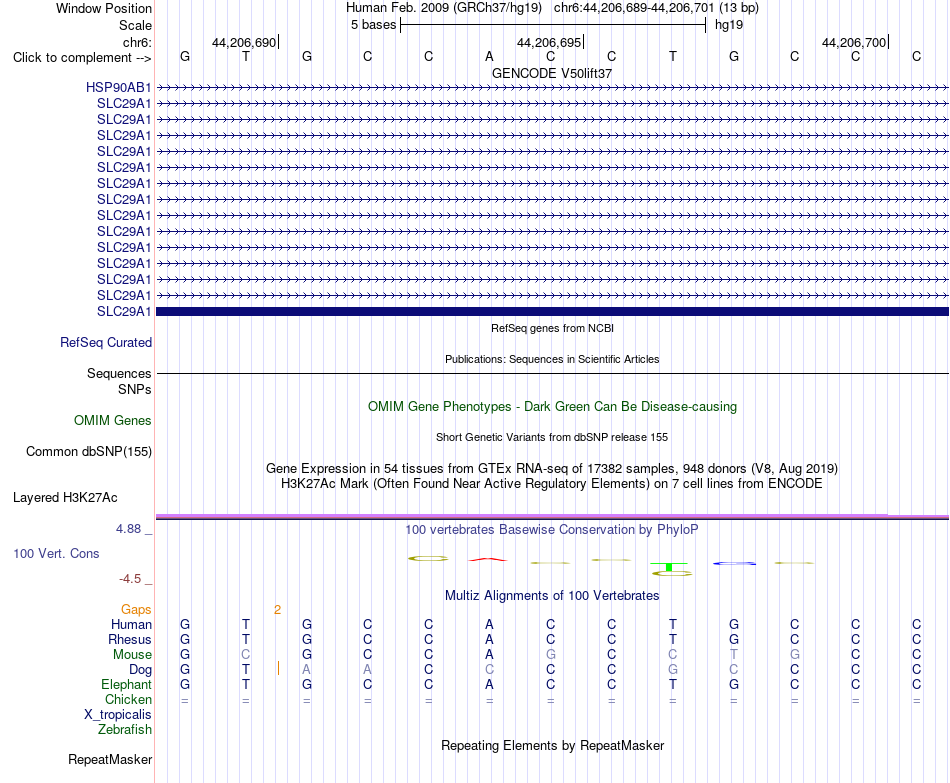Click the Dog species label
950x783 pixels.
140,670
